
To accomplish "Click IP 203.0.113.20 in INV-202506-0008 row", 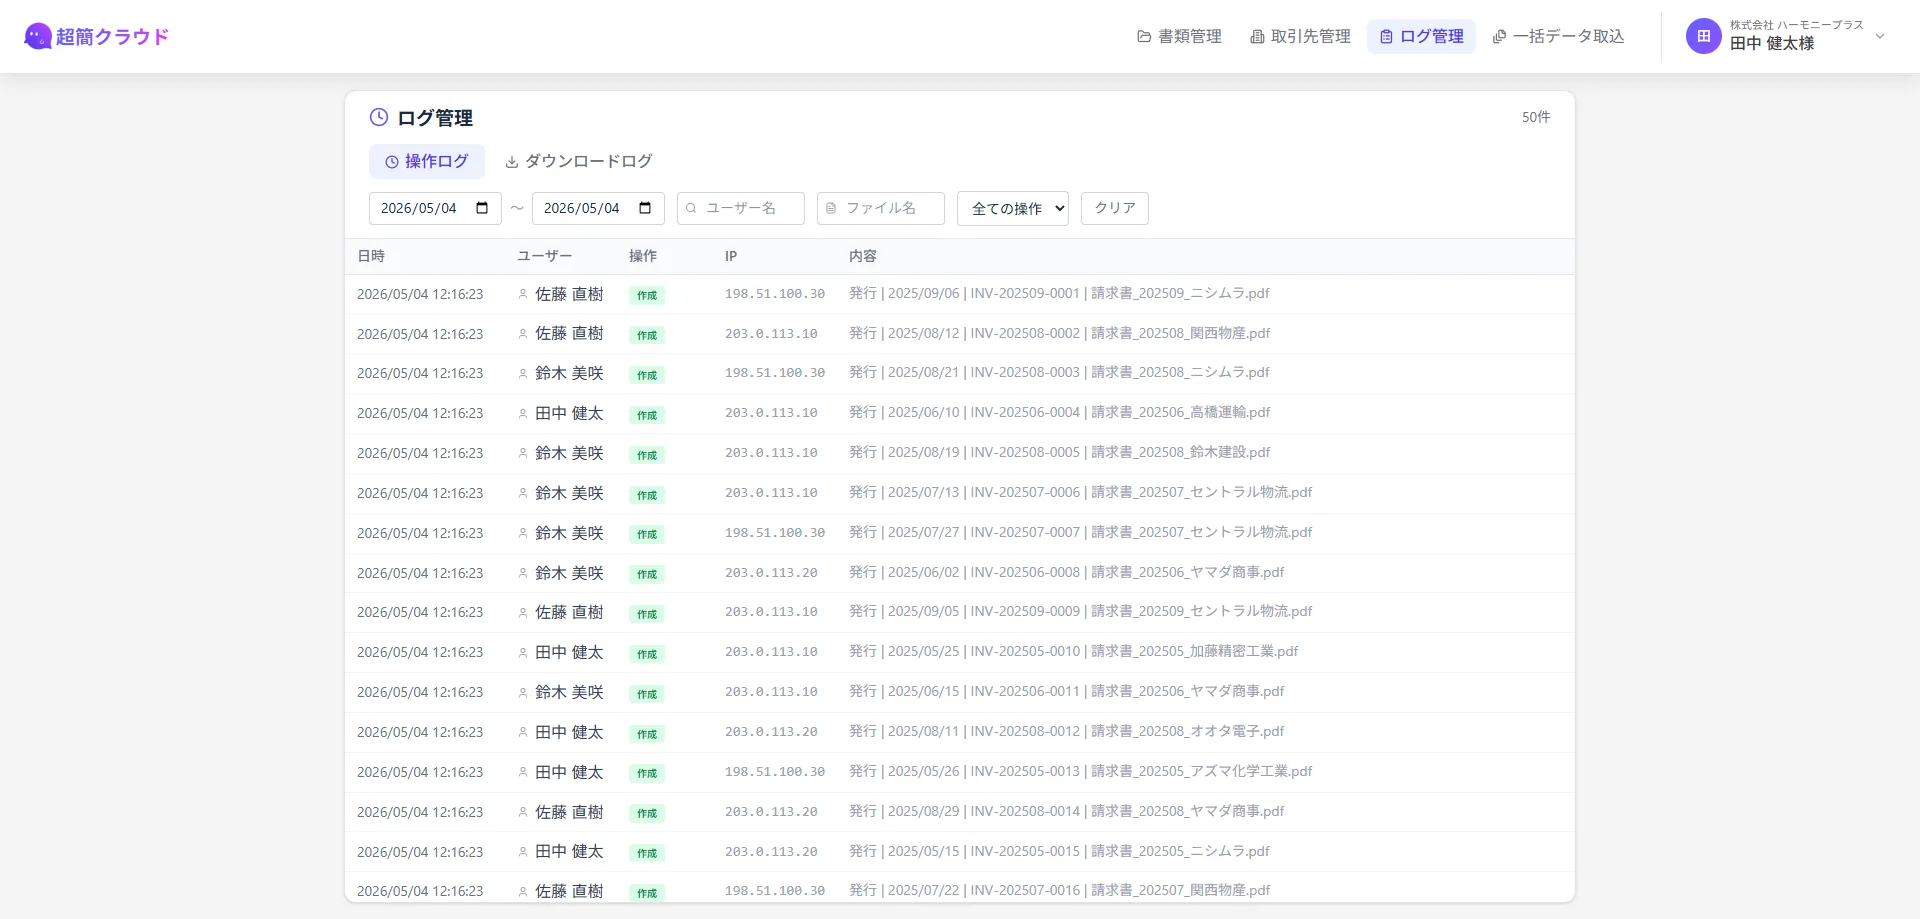I will [771, 573].
